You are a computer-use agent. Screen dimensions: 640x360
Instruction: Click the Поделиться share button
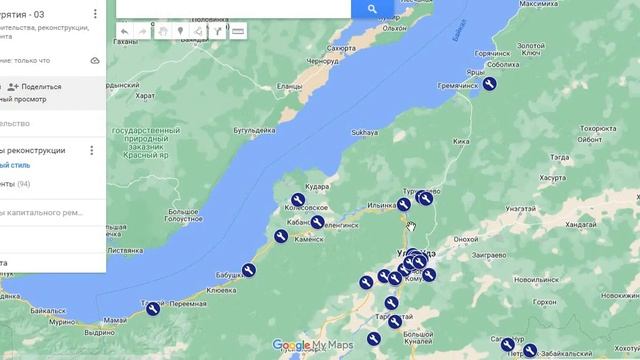(x=35, y=87)
